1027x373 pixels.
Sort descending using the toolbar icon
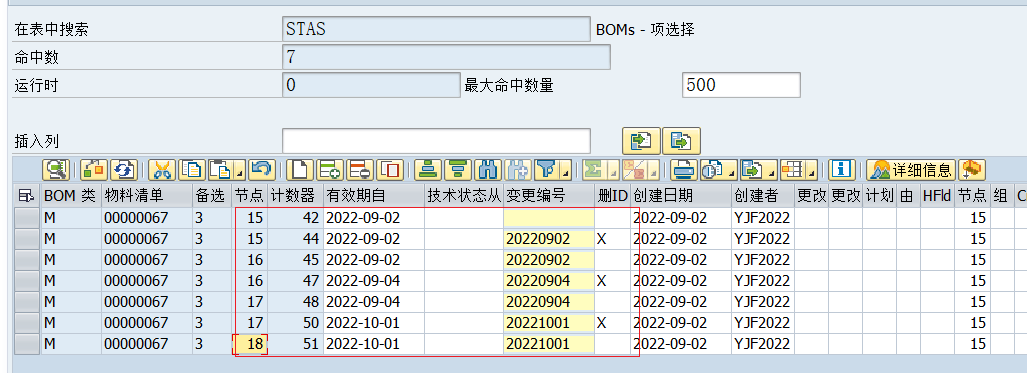(458, 170)
